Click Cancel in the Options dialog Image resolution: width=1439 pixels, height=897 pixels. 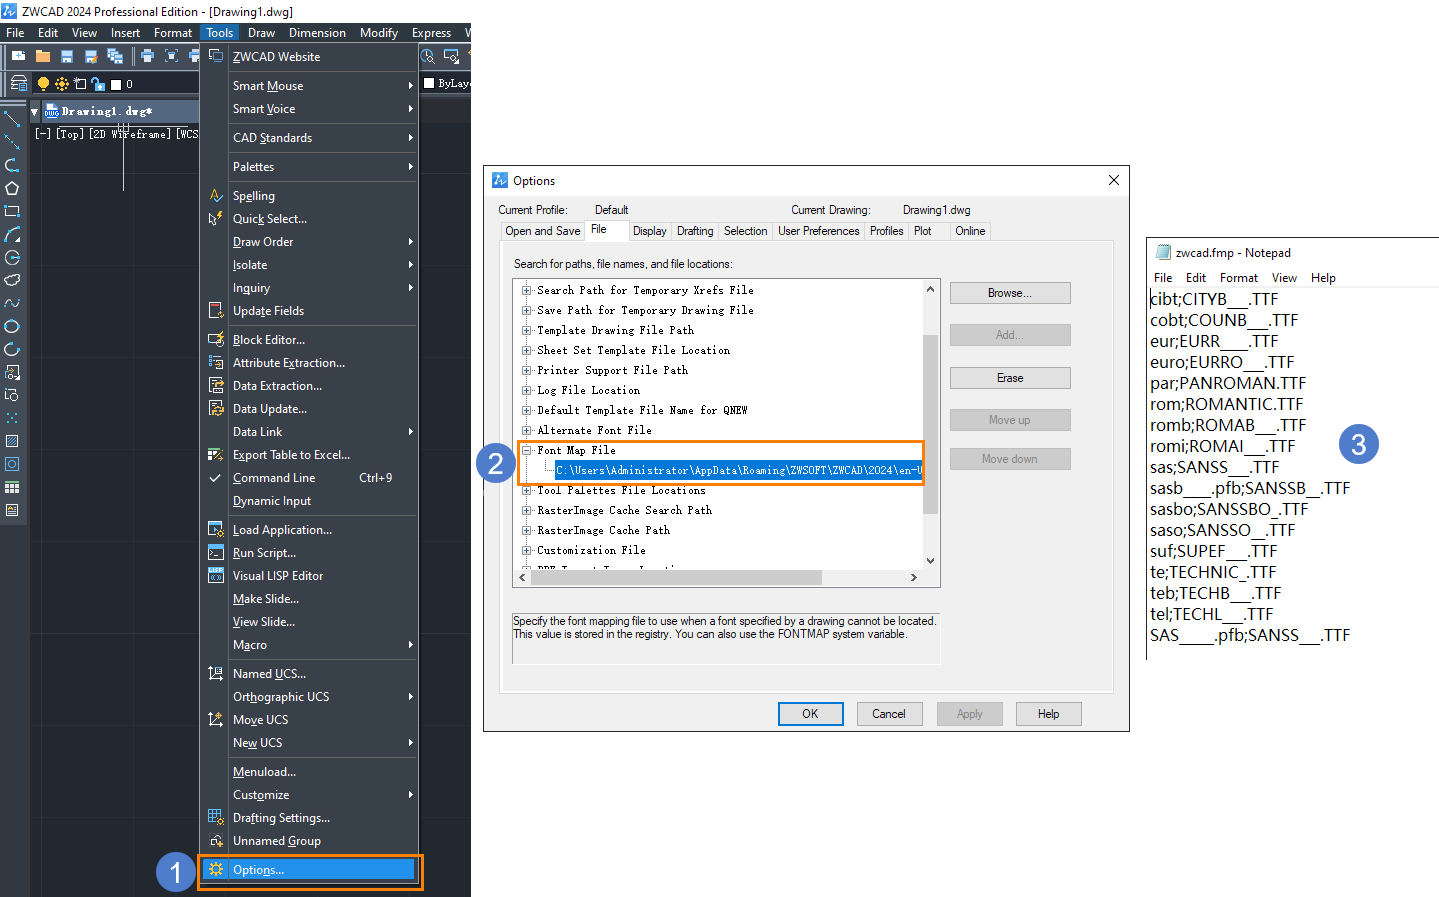(x=889, y=714)
